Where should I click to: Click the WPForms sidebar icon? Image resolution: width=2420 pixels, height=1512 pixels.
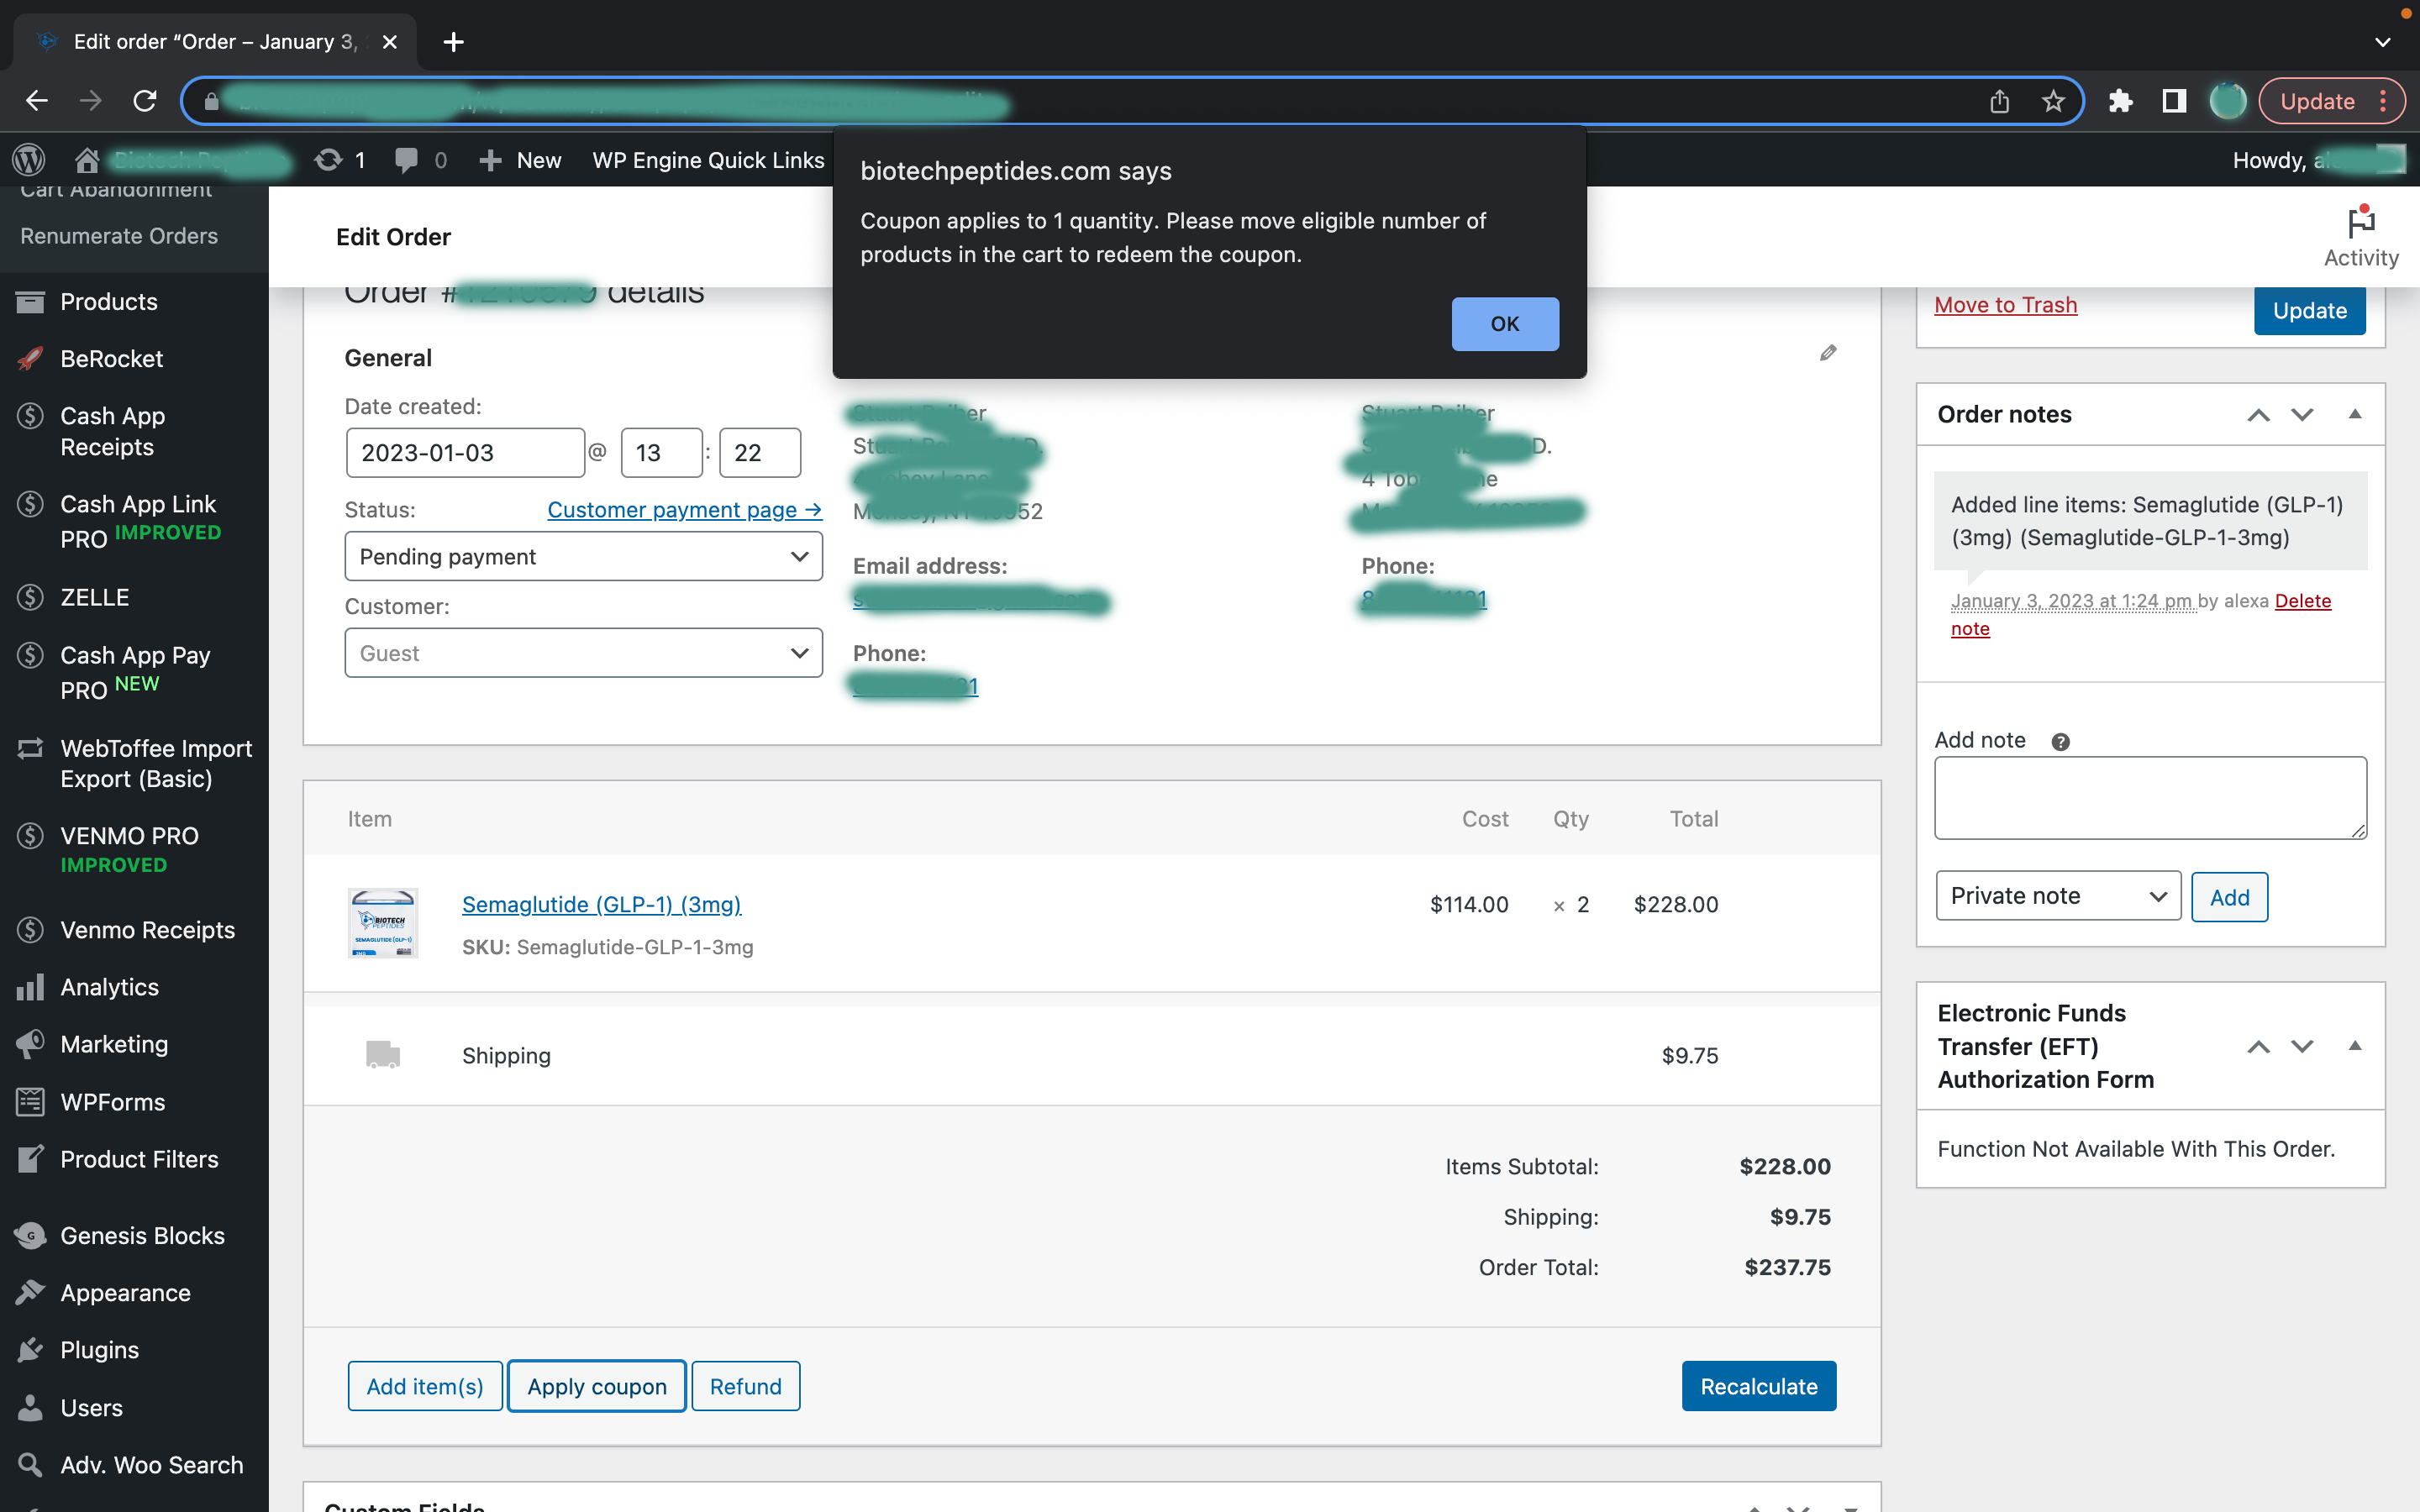pos(31,1101)
